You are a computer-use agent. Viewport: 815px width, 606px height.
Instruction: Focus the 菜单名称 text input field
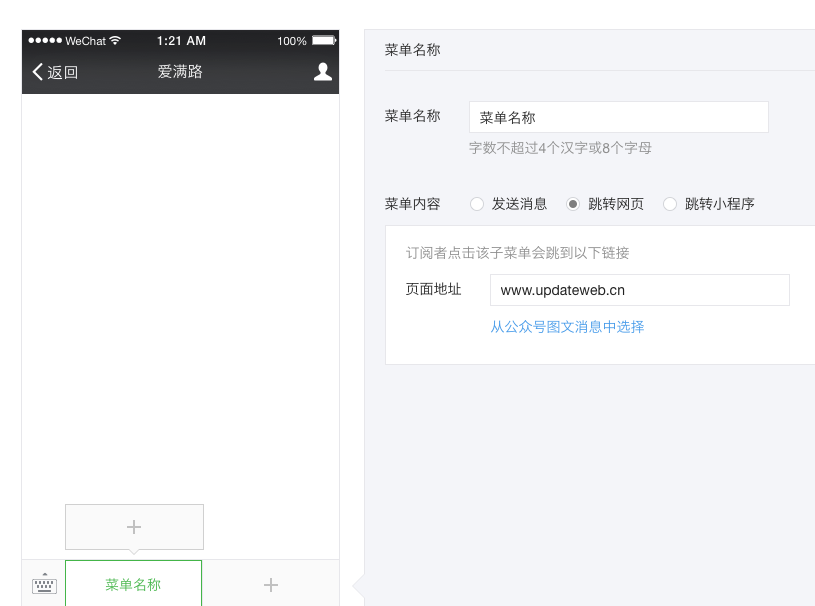pos(618,117)
